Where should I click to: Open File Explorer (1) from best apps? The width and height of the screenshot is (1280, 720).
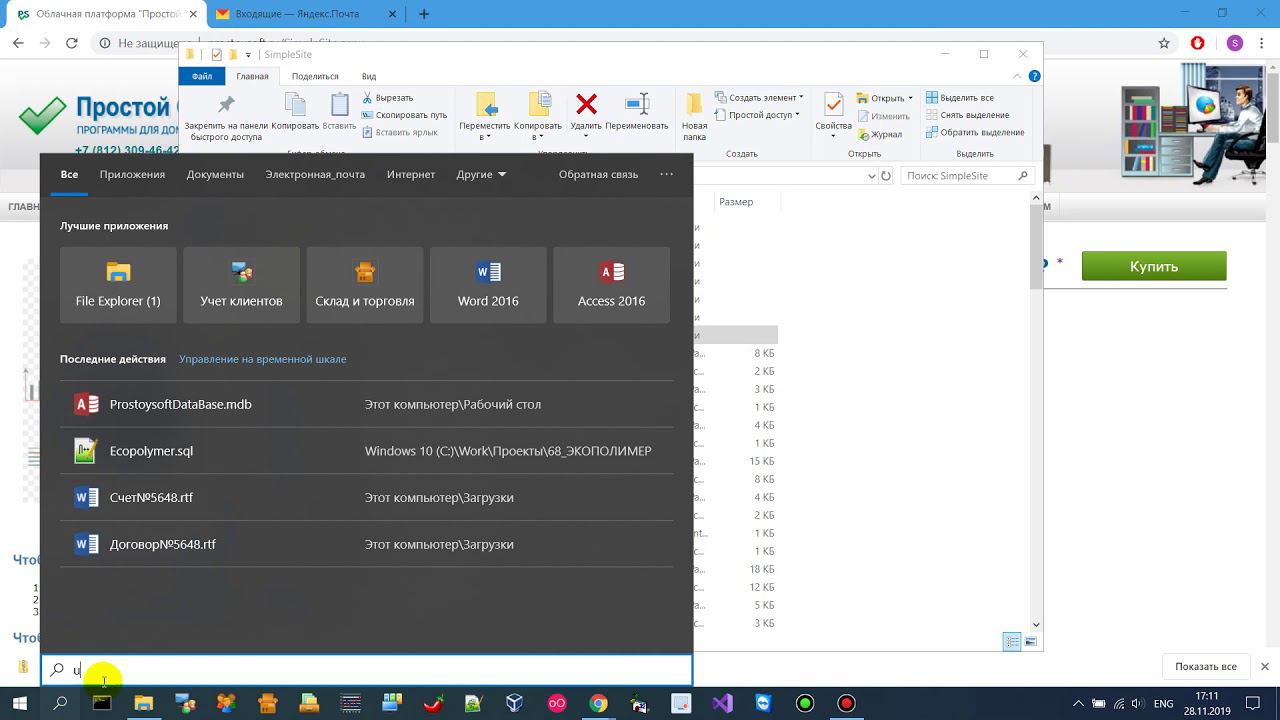118,285
